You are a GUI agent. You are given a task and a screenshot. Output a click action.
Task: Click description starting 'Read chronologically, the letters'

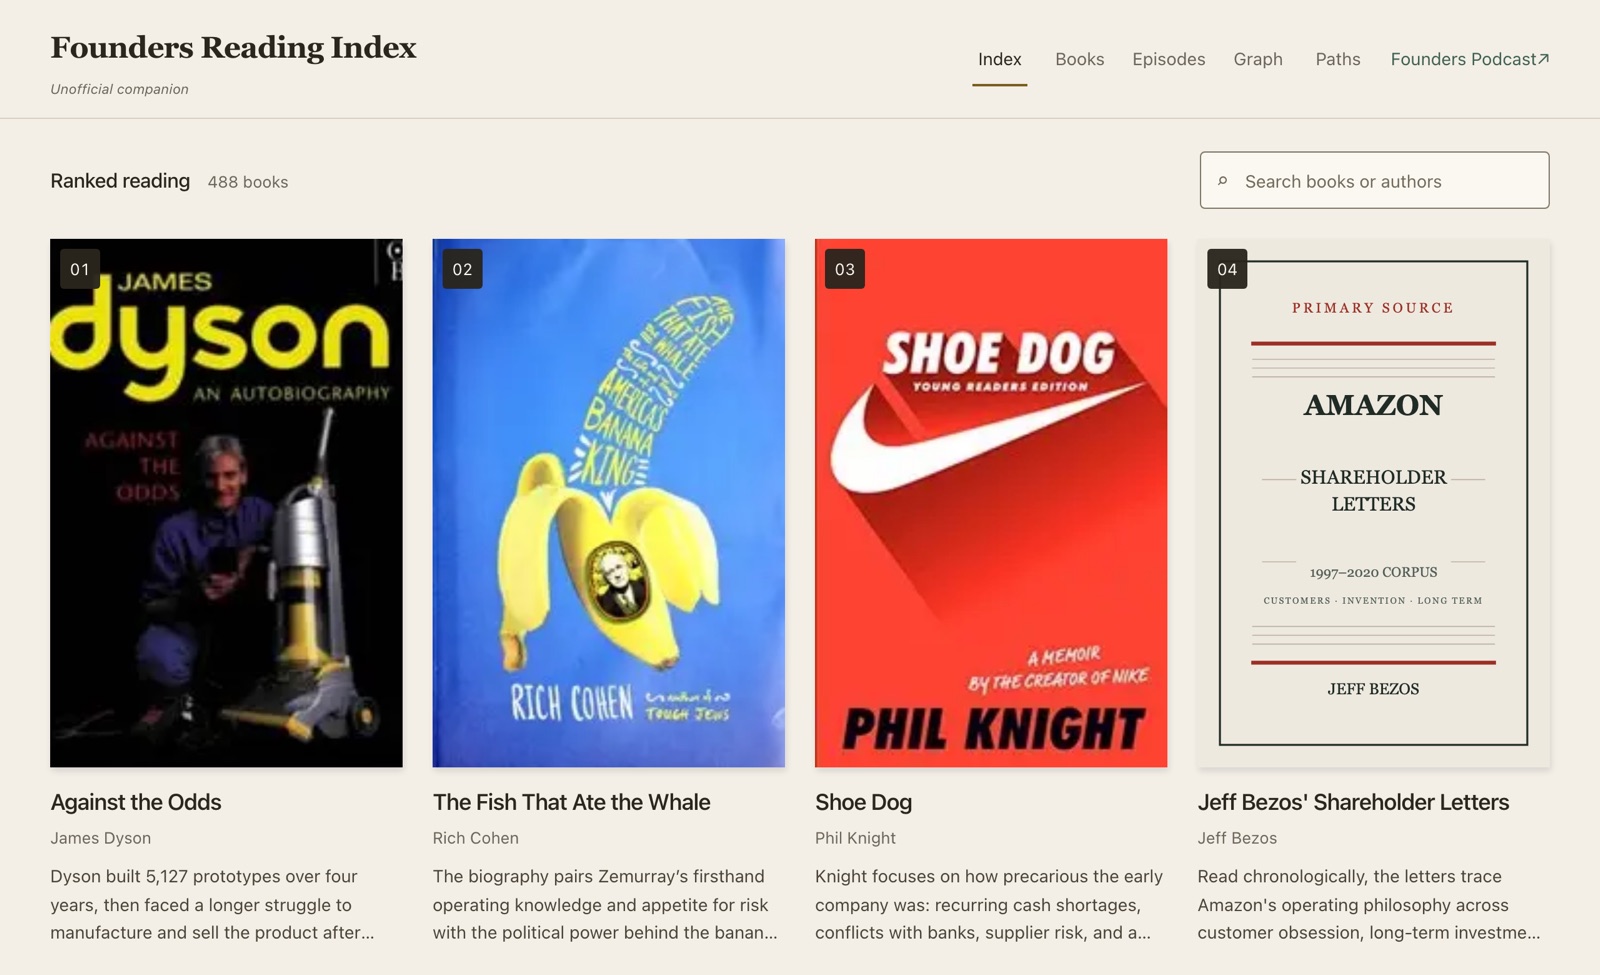1369,904
